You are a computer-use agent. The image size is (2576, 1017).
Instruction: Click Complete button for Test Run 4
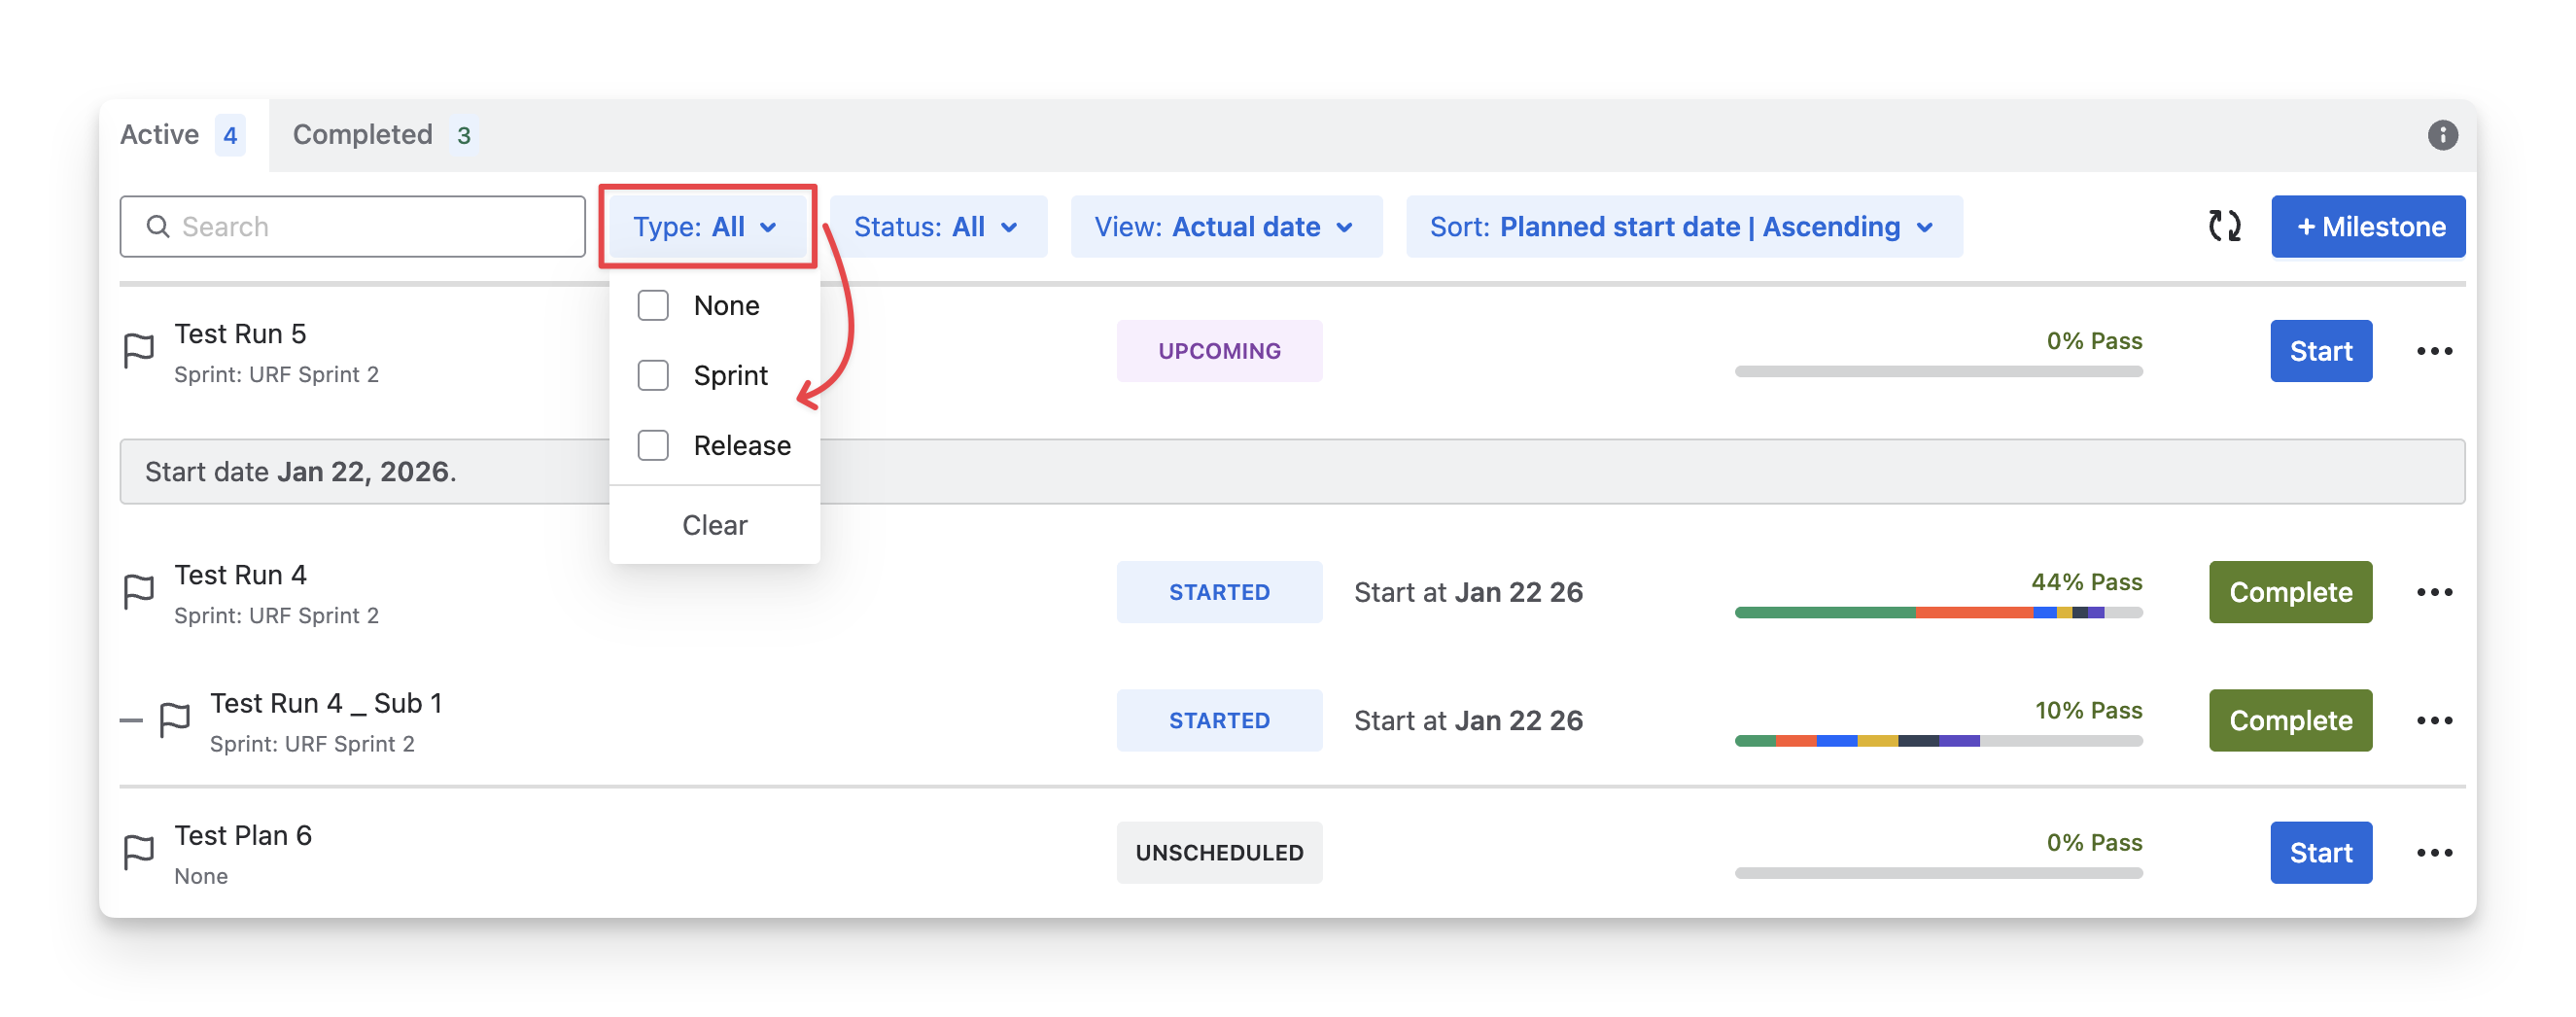(2290, 592)
